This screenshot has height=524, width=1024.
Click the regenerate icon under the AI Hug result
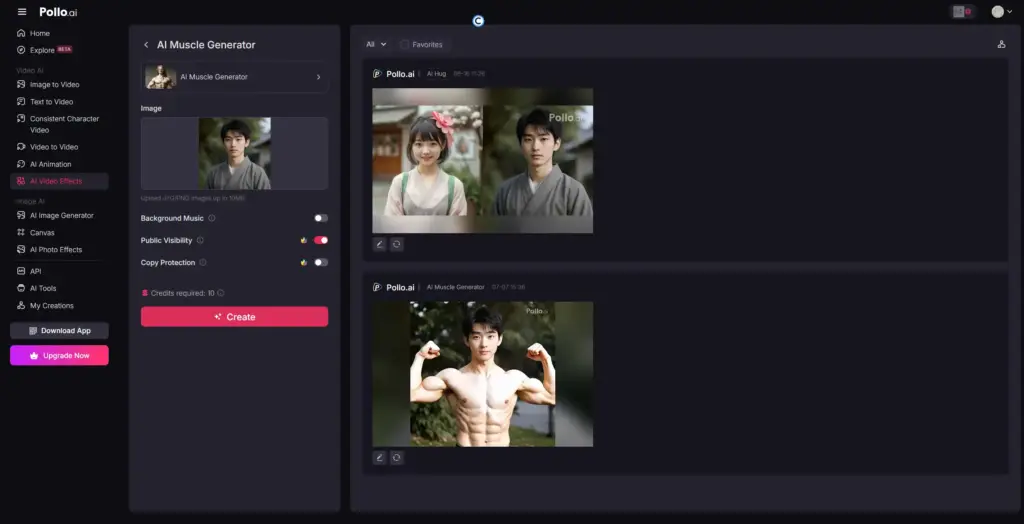pyautogui.click(x=396, y=244)
